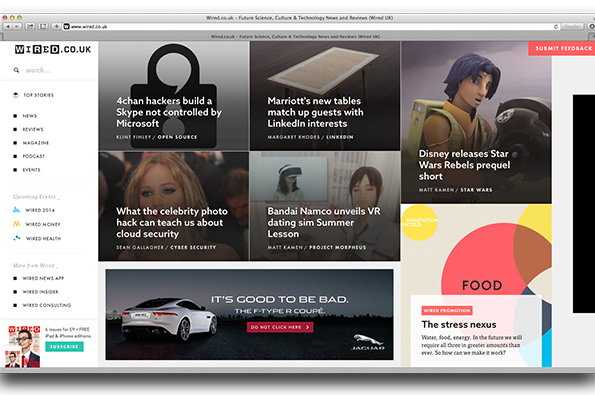Open the 4chan hackers Skype story
Image resolution: width=595 pixels, height=395 pixels.
point(169,112)
